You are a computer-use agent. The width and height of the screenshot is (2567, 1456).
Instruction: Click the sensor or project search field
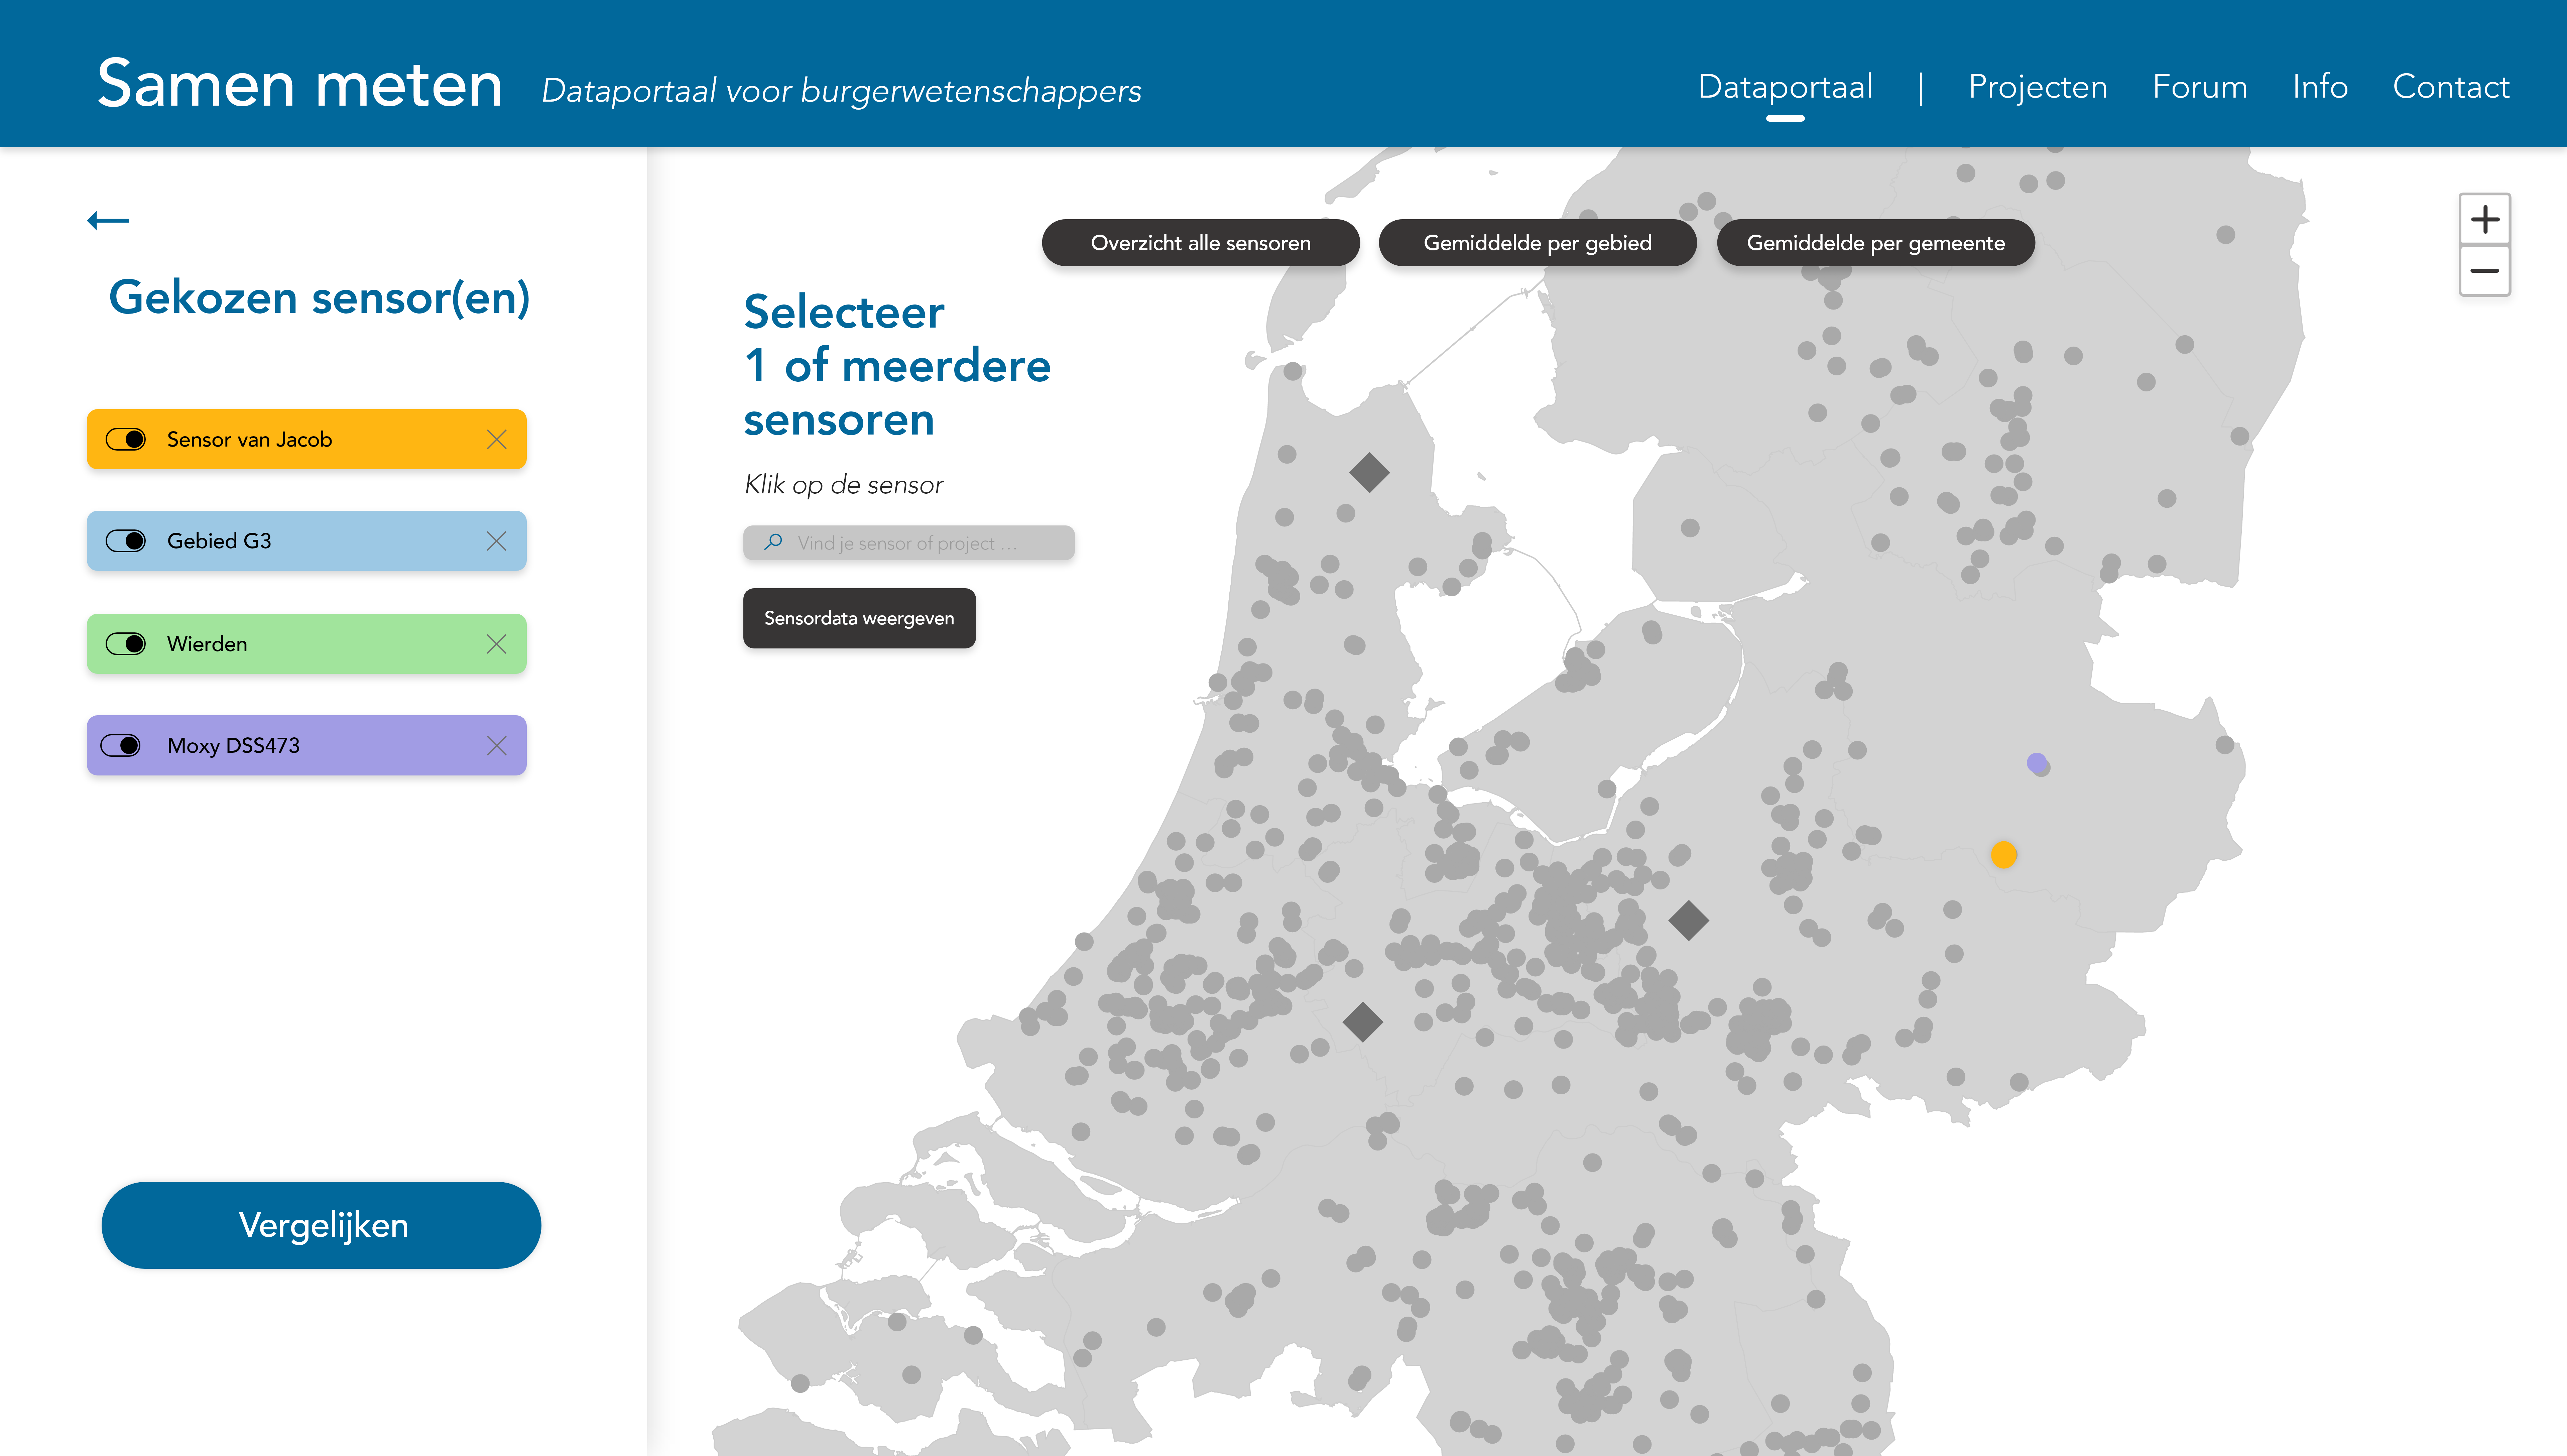(x=920, y=543)
